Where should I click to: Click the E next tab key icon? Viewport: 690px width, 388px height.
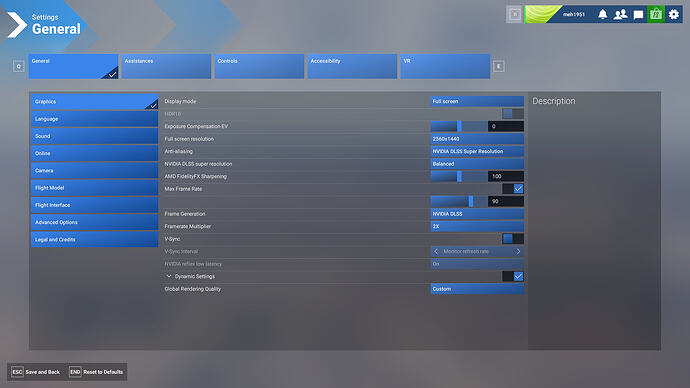click(499, 66)
